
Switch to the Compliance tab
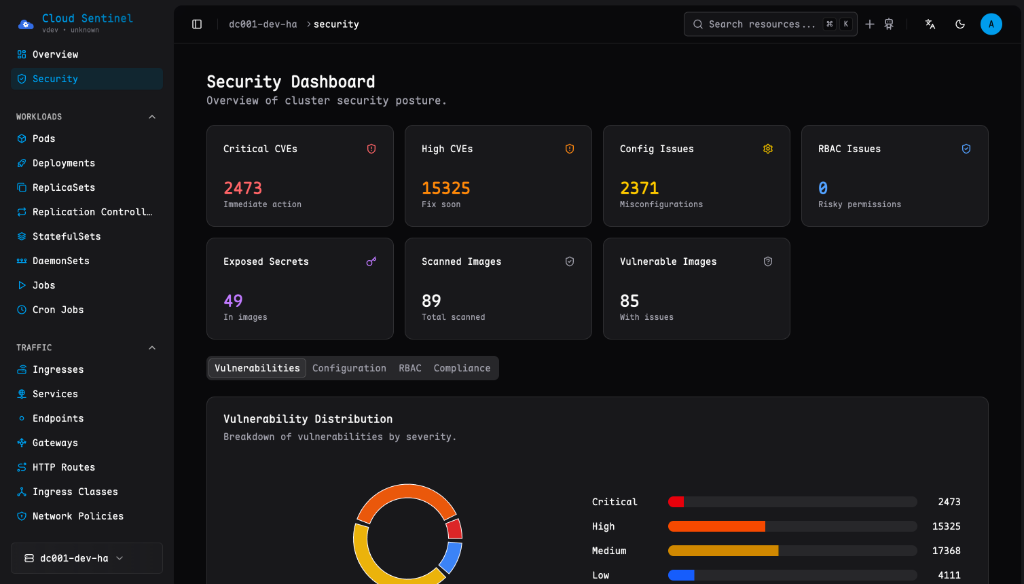(461, 367)
